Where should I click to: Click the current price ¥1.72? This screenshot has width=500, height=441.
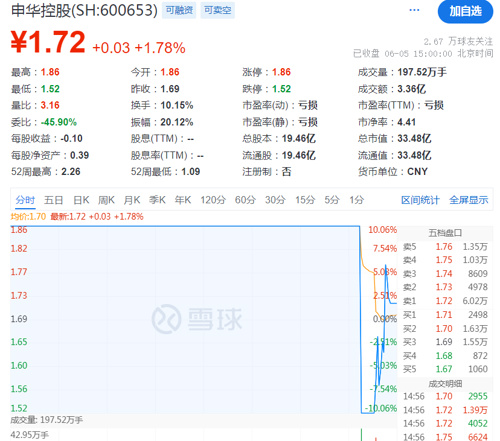pos(48,42)
